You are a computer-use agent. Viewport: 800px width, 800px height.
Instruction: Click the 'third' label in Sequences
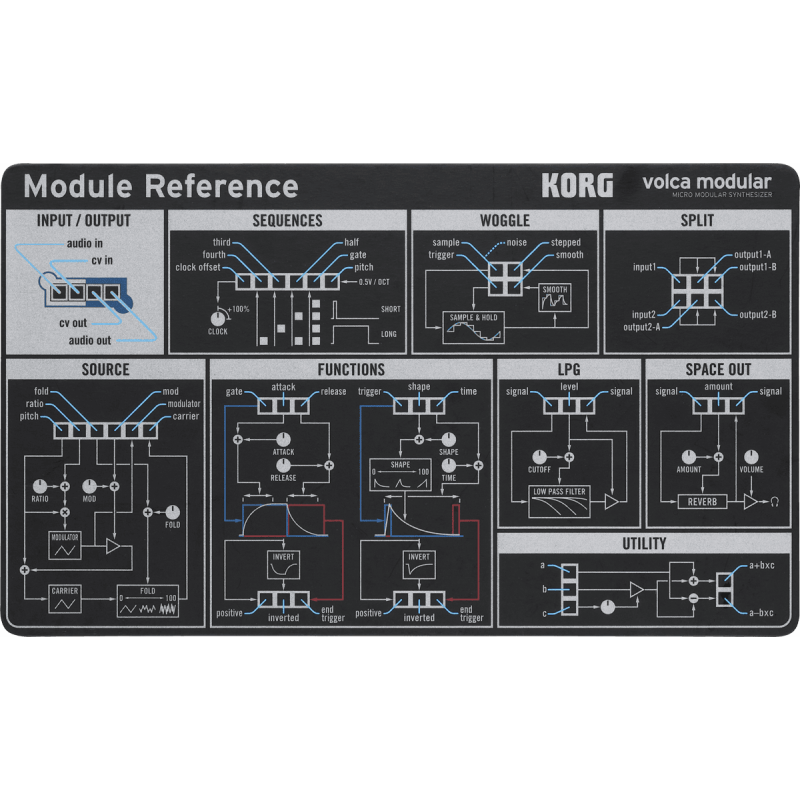[x=221, y=242]
